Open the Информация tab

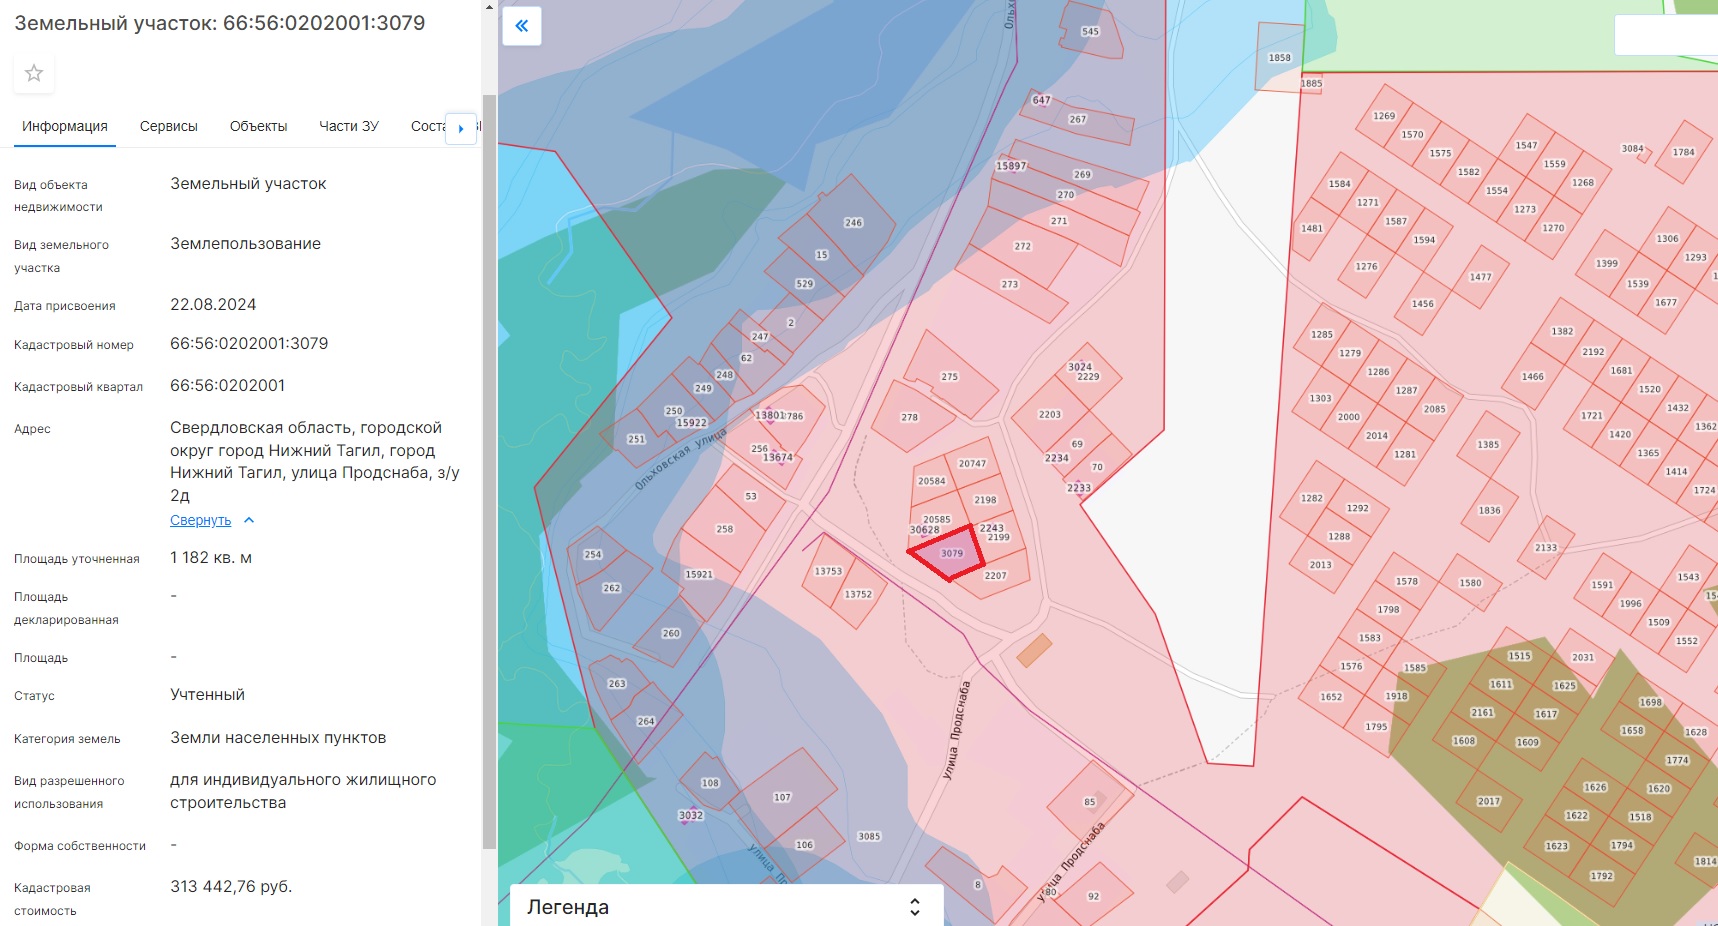[65, 126]
